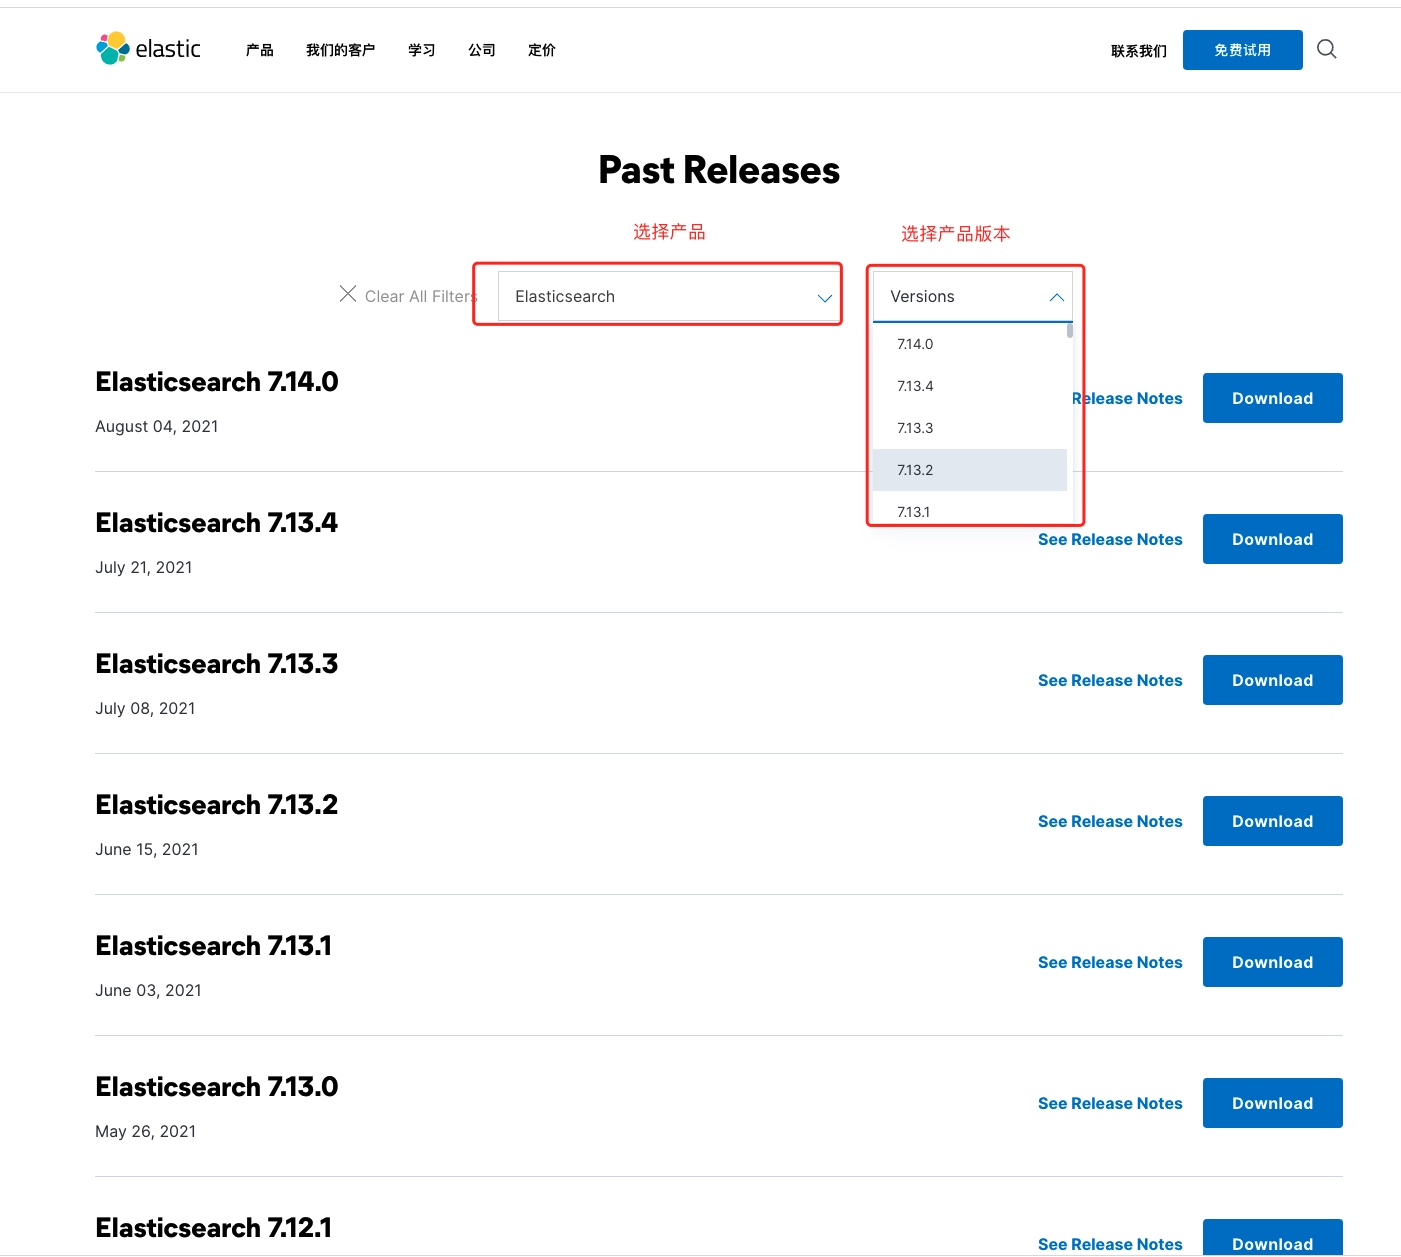Click the Elasticsearch 7.12.1 heading
1401x1257 pixels.
[214, 1228]
